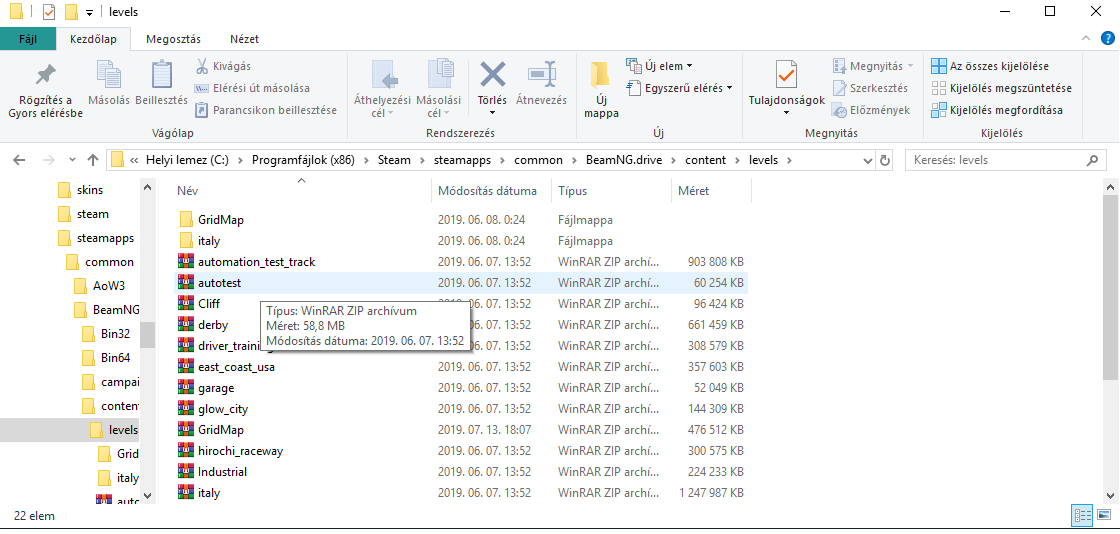Refresh the levels folder view
This screenshot has width=1120, height=534.
point(885,160)
